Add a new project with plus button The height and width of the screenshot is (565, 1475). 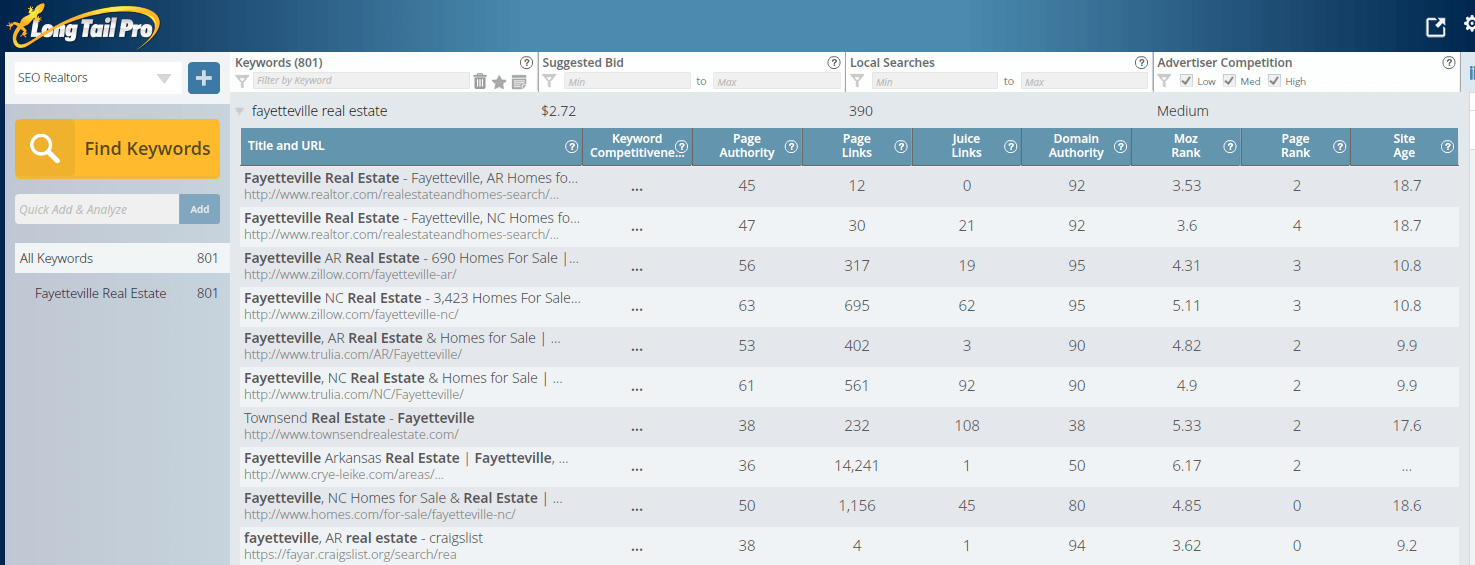point(204,77)
